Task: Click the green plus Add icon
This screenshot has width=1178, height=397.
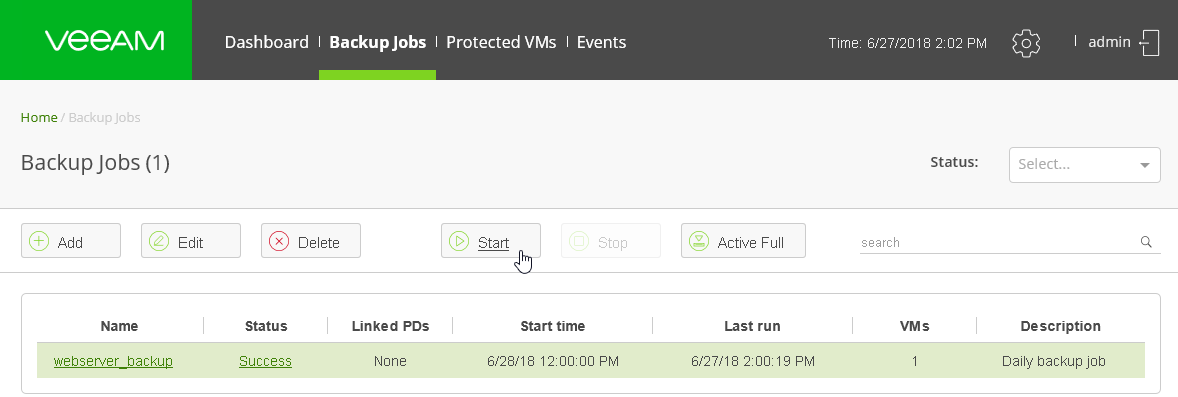Action: 38,241
